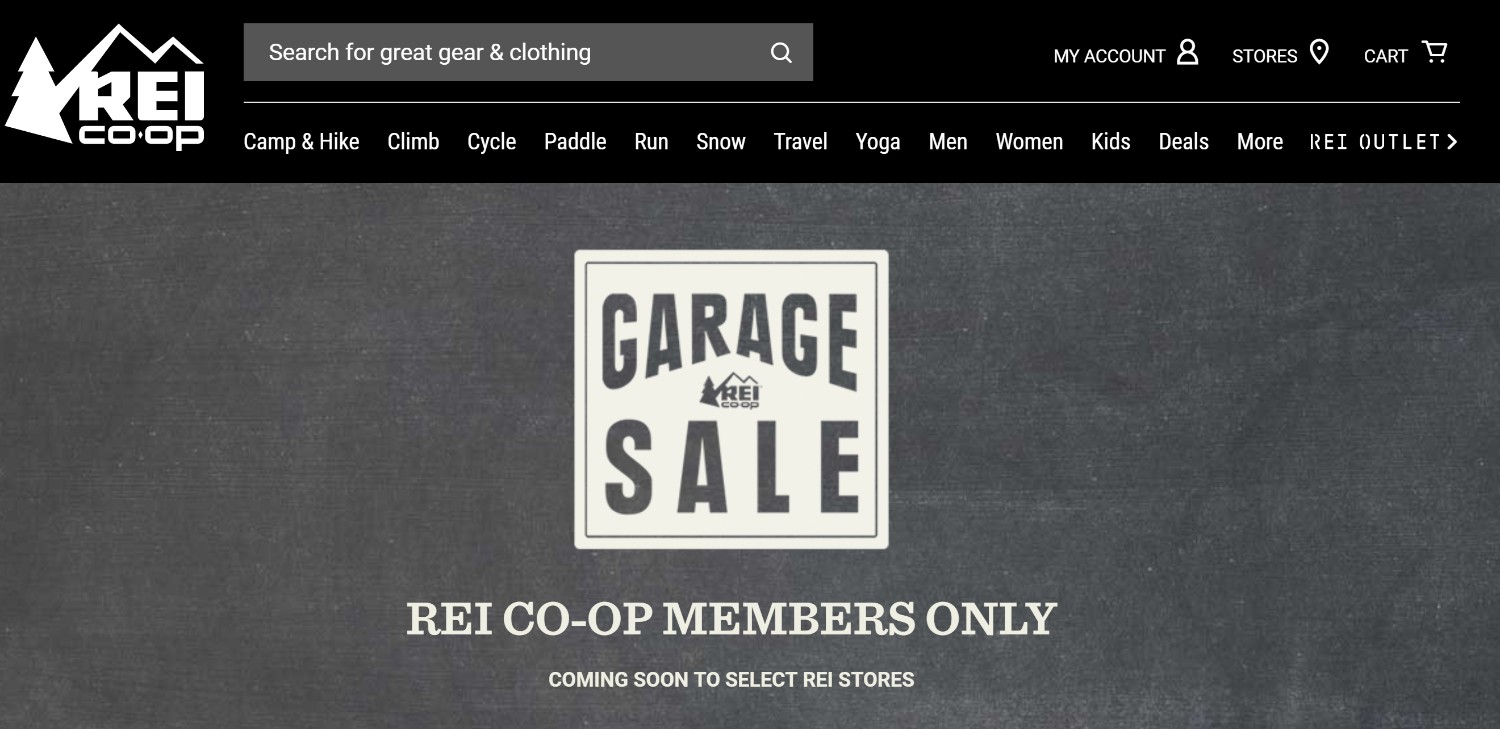Open the shopping cart icon
Viewport: 1500px width, 729px height.
tap(1435, 52)
